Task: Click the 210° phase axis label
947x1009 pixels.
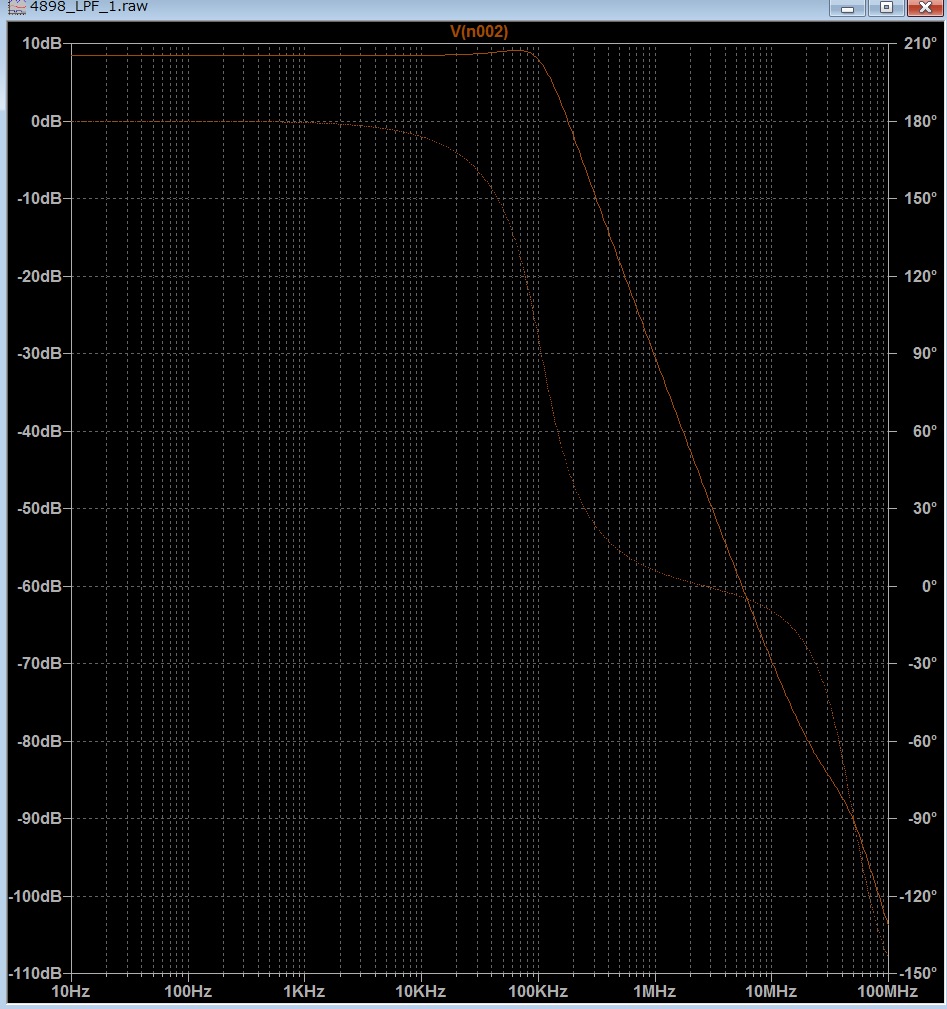Action: click(920, 44)
